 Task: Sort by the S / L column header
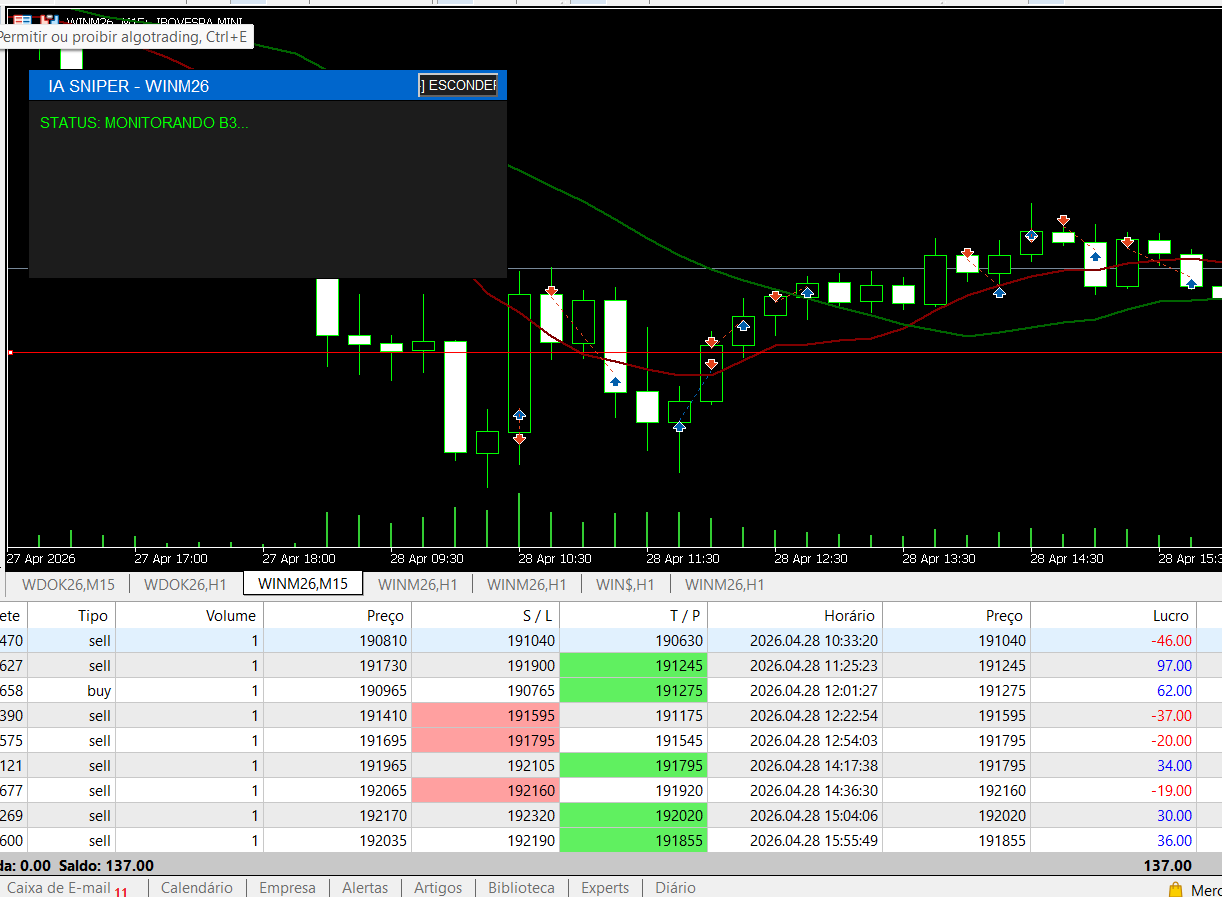(x=486, y=615)
